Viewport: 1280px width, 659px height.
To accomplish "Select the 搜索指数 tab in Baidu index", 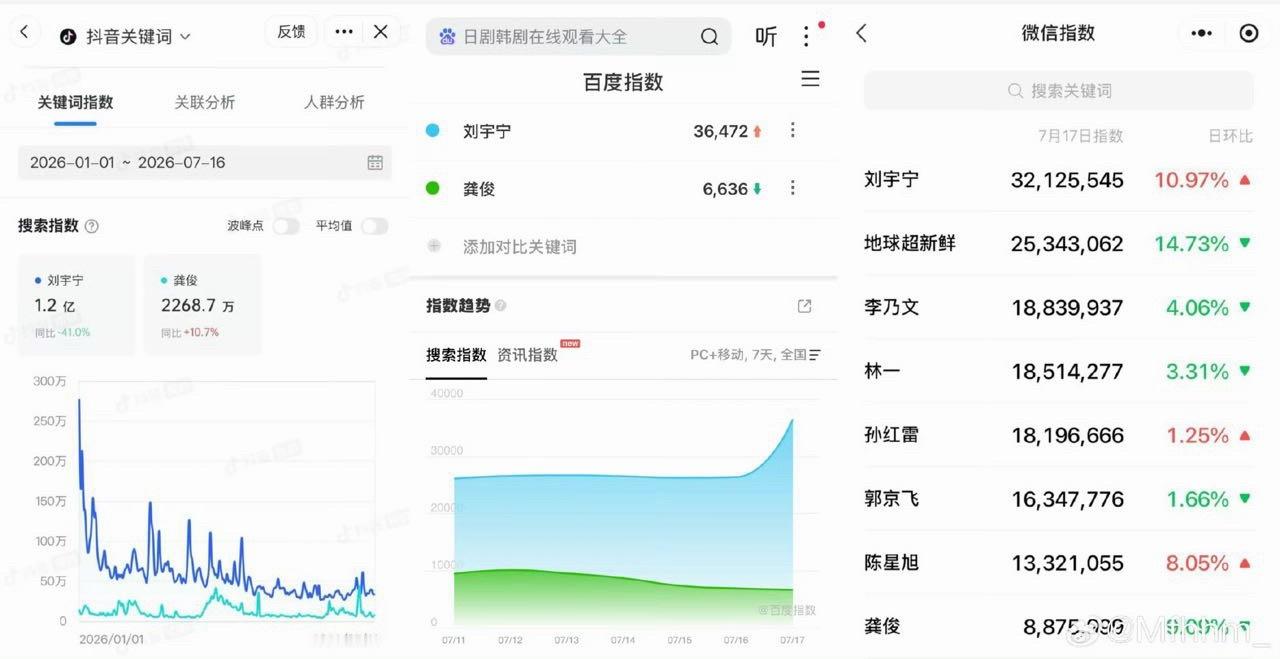I will (456, 355).
